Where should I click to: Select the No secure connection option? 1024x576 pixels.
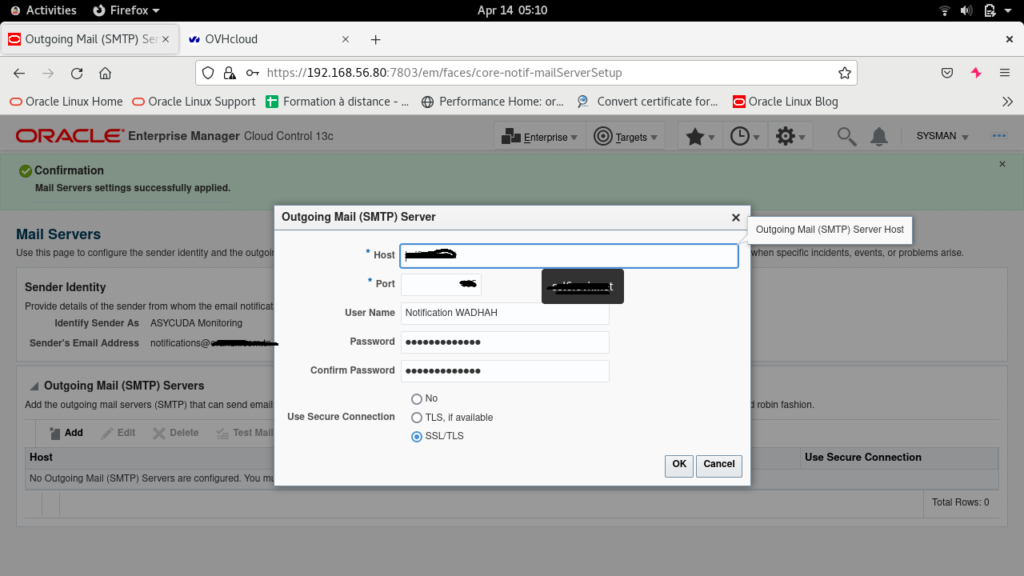pyautogui.click(x=417, y=399)
